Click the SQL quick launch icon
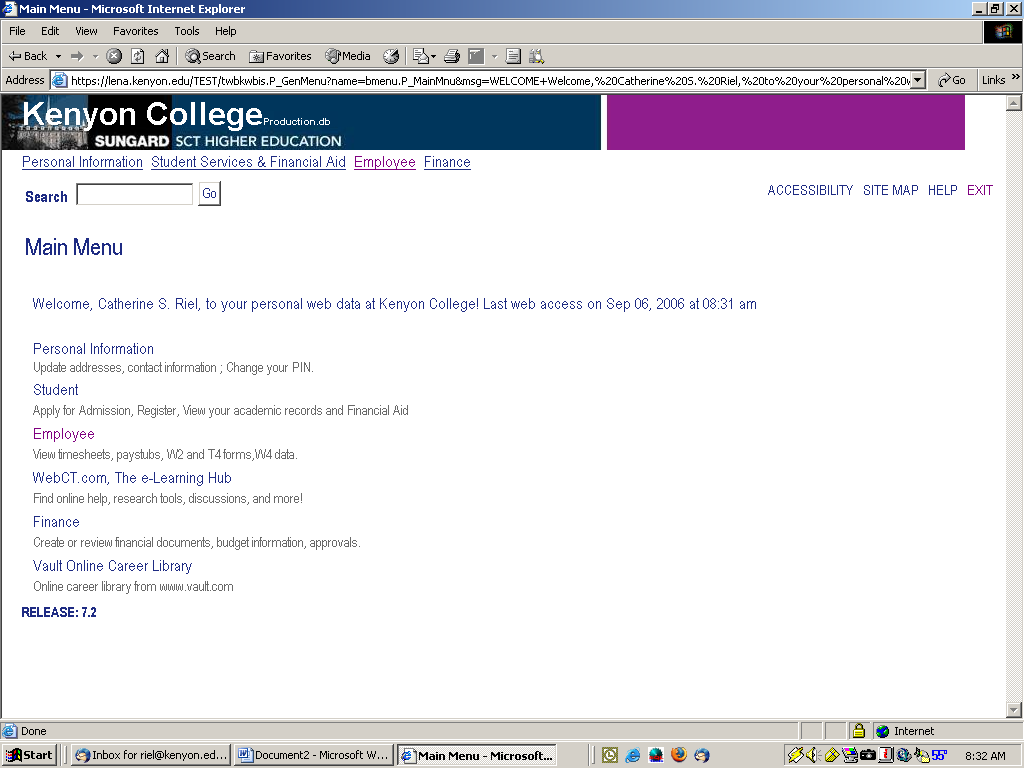The height and width of the screenshot is (768, 1024). tap(656, 755)
